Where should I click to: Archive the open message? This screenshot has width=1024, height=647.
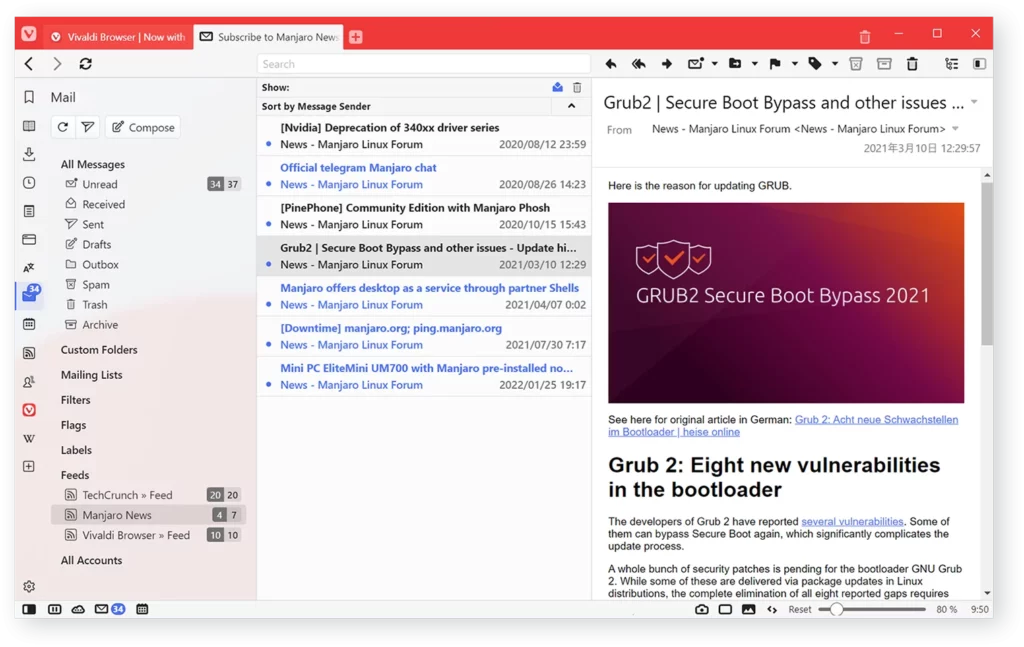(884, 64)
